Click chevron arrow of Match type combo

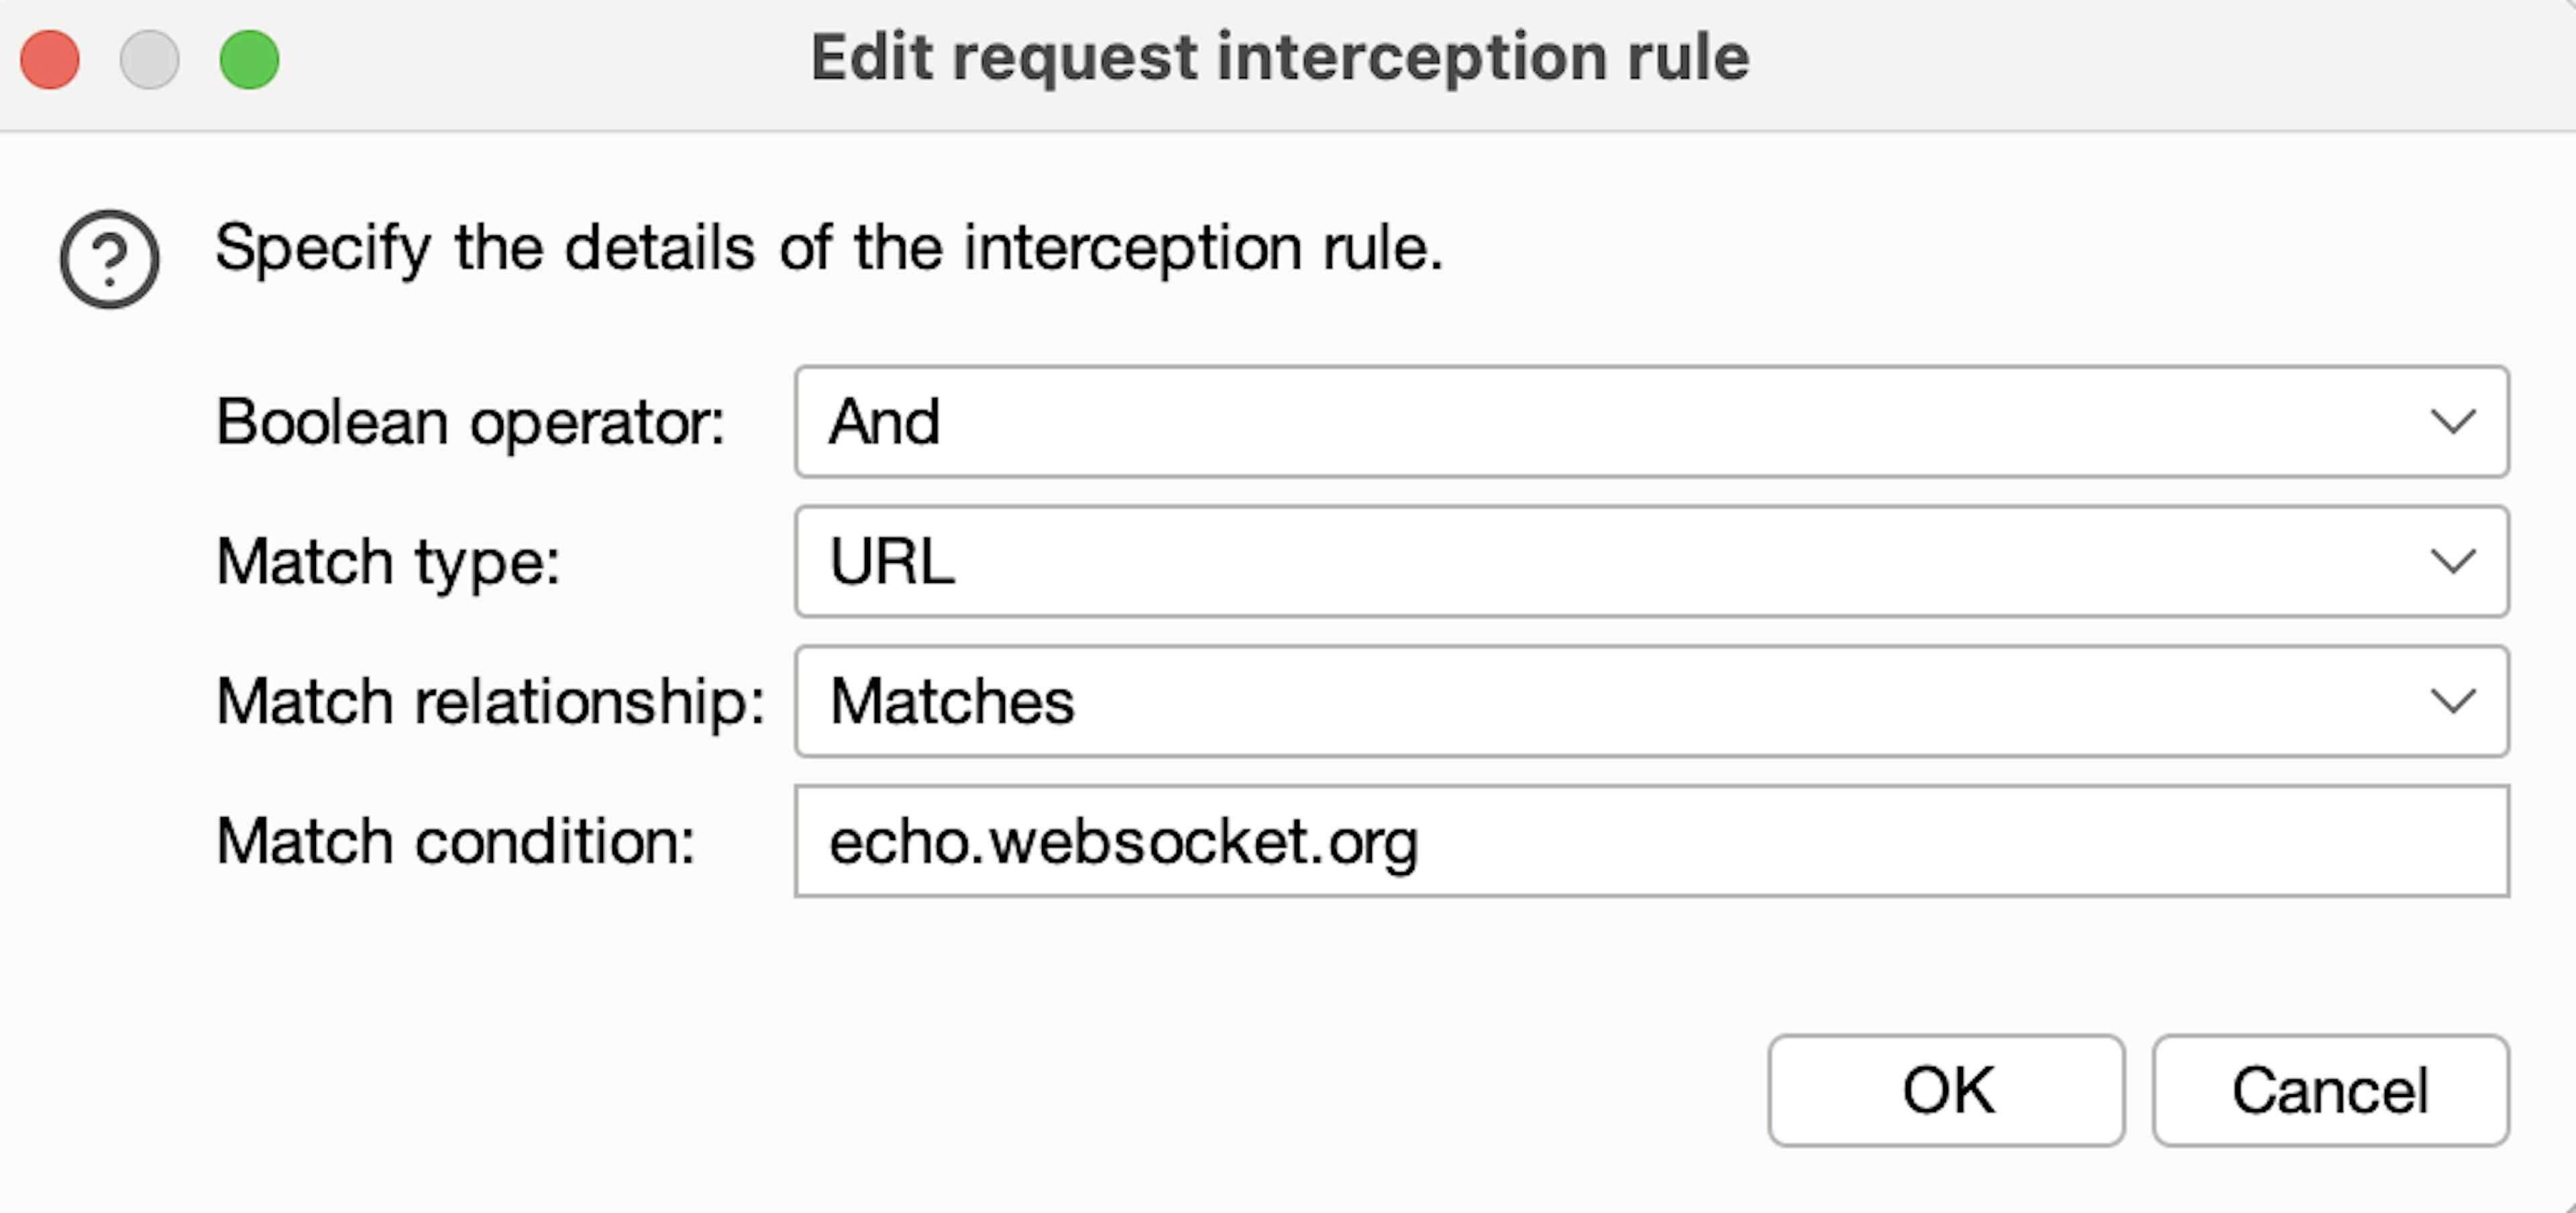2452,561
